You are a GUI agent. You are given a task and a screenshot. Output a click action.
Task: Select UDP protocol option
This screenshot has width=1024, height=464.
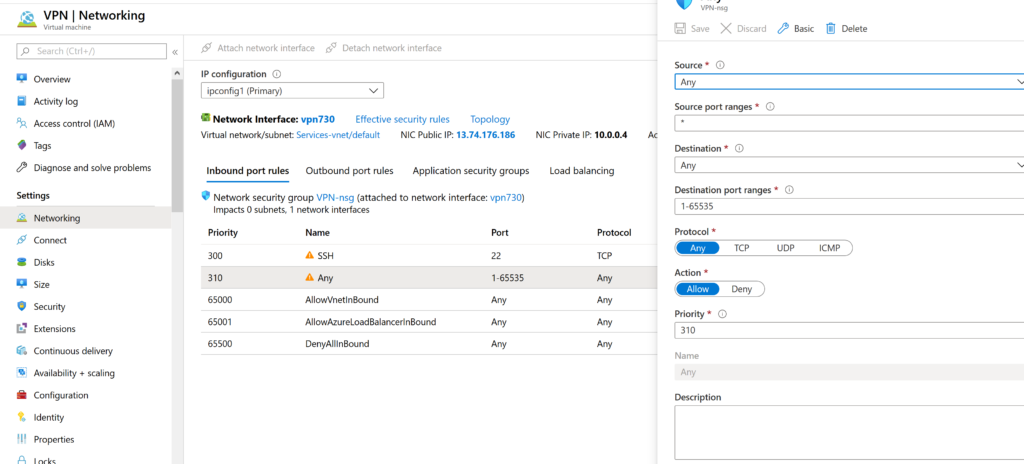click(786, 247)
